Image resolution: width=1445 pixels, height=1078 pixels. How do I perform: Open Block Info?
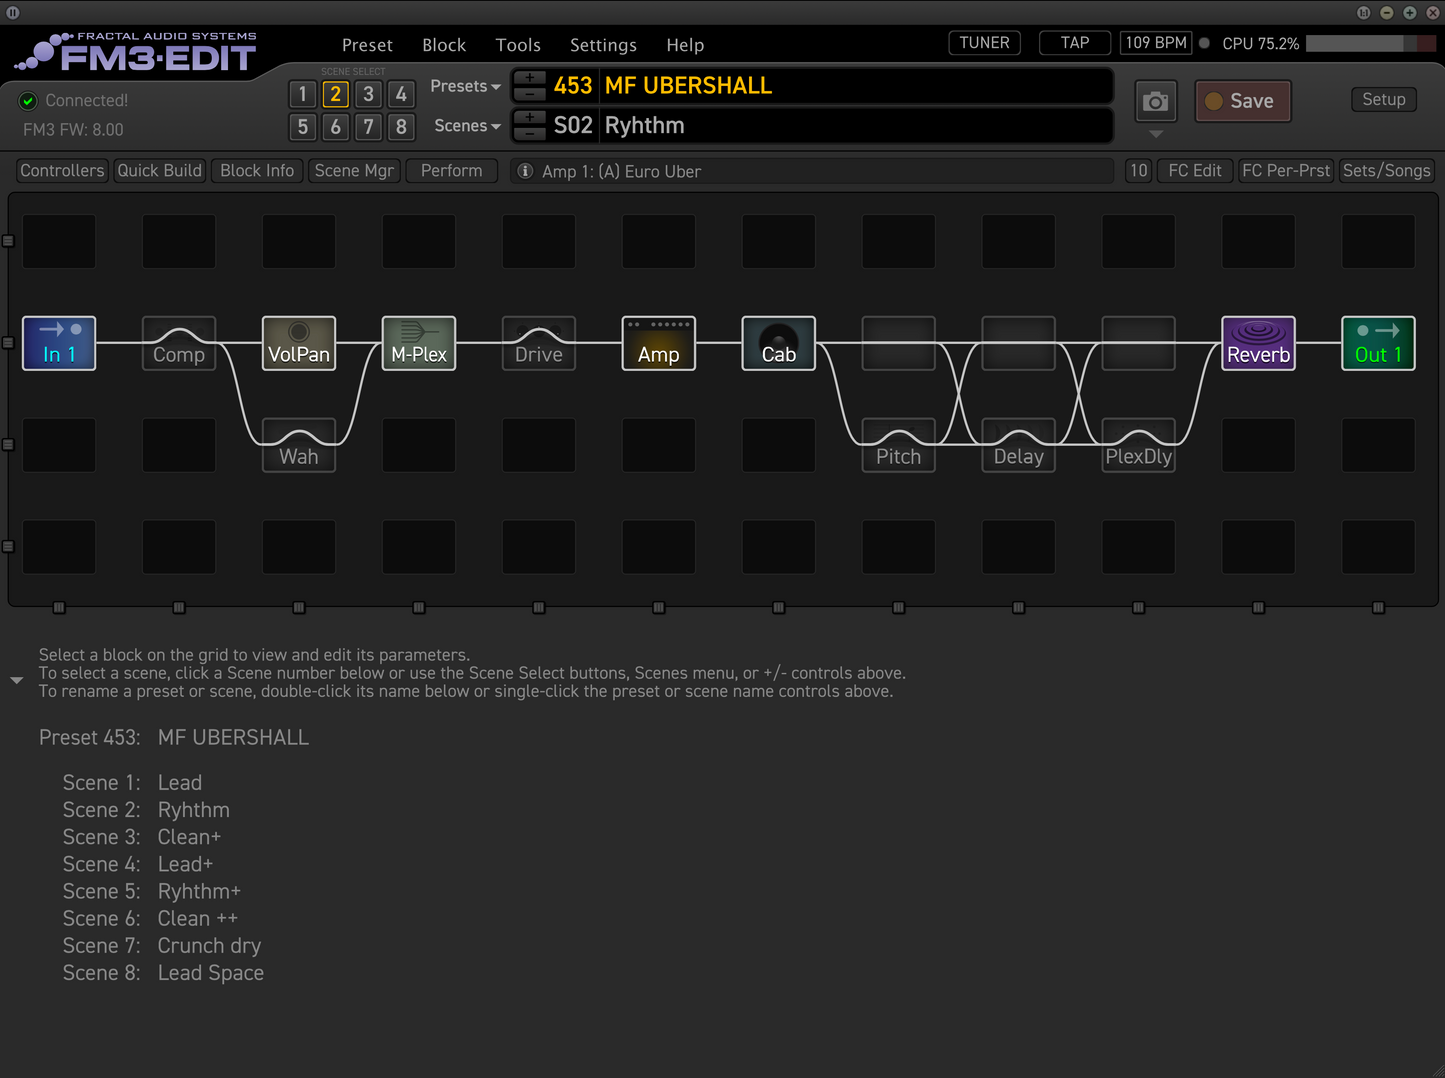click(x=257, y=171)
